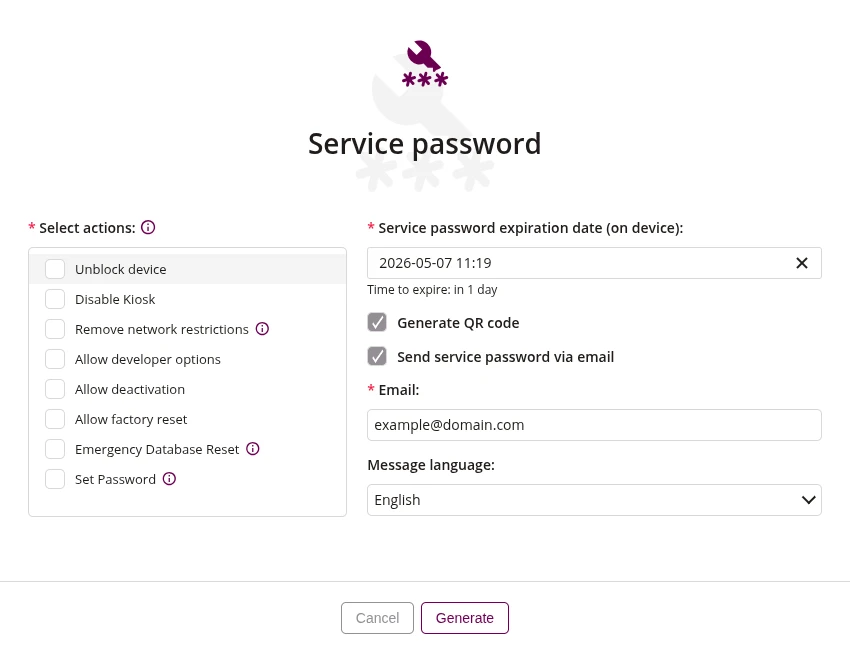Click the 'Allow deactivation' label text
Screen dimensions: 850x654
[130, 389]
